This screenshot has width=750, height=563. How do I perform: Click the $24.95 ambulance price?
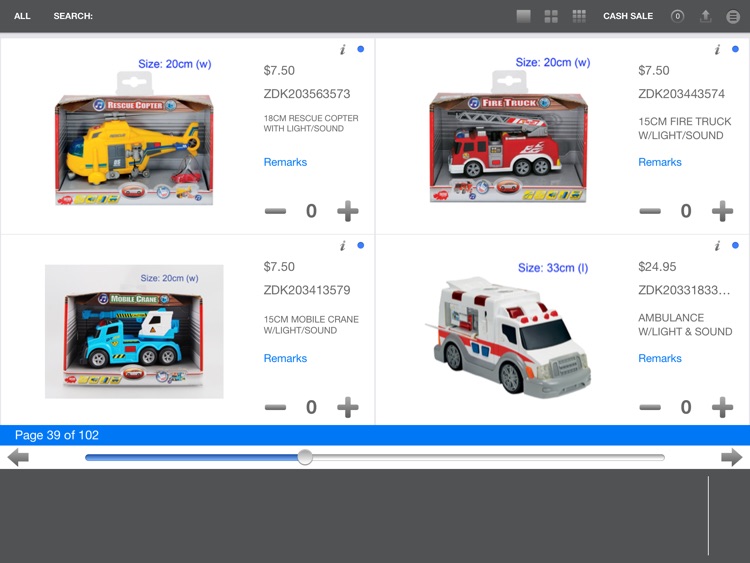pos(657,266)
